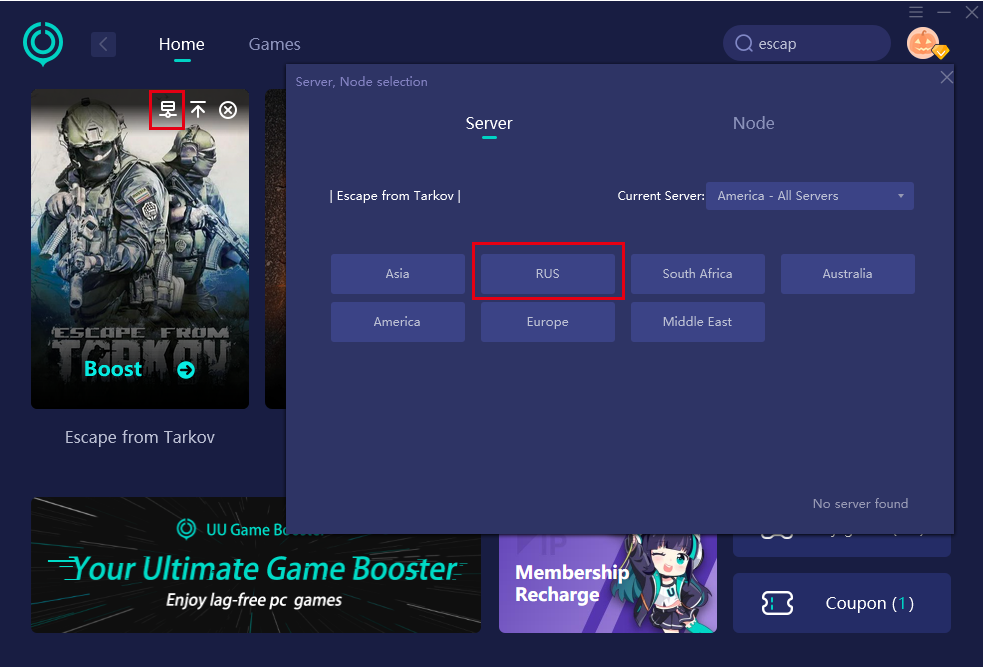Choose the America server region
Image resolution: width=983 pixels, height=667 pixels.
[x=397, y=322]
